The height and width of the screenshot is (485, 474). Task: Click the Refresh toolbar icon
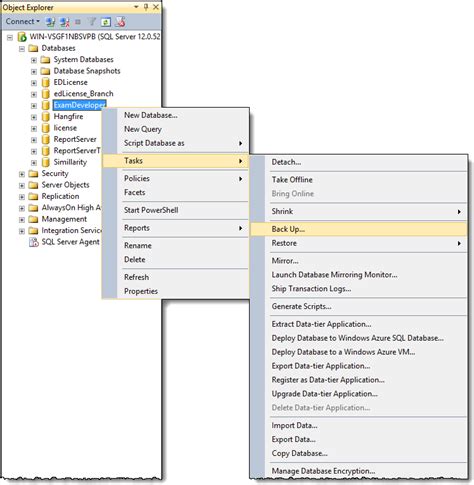click(x=106, y=22)
